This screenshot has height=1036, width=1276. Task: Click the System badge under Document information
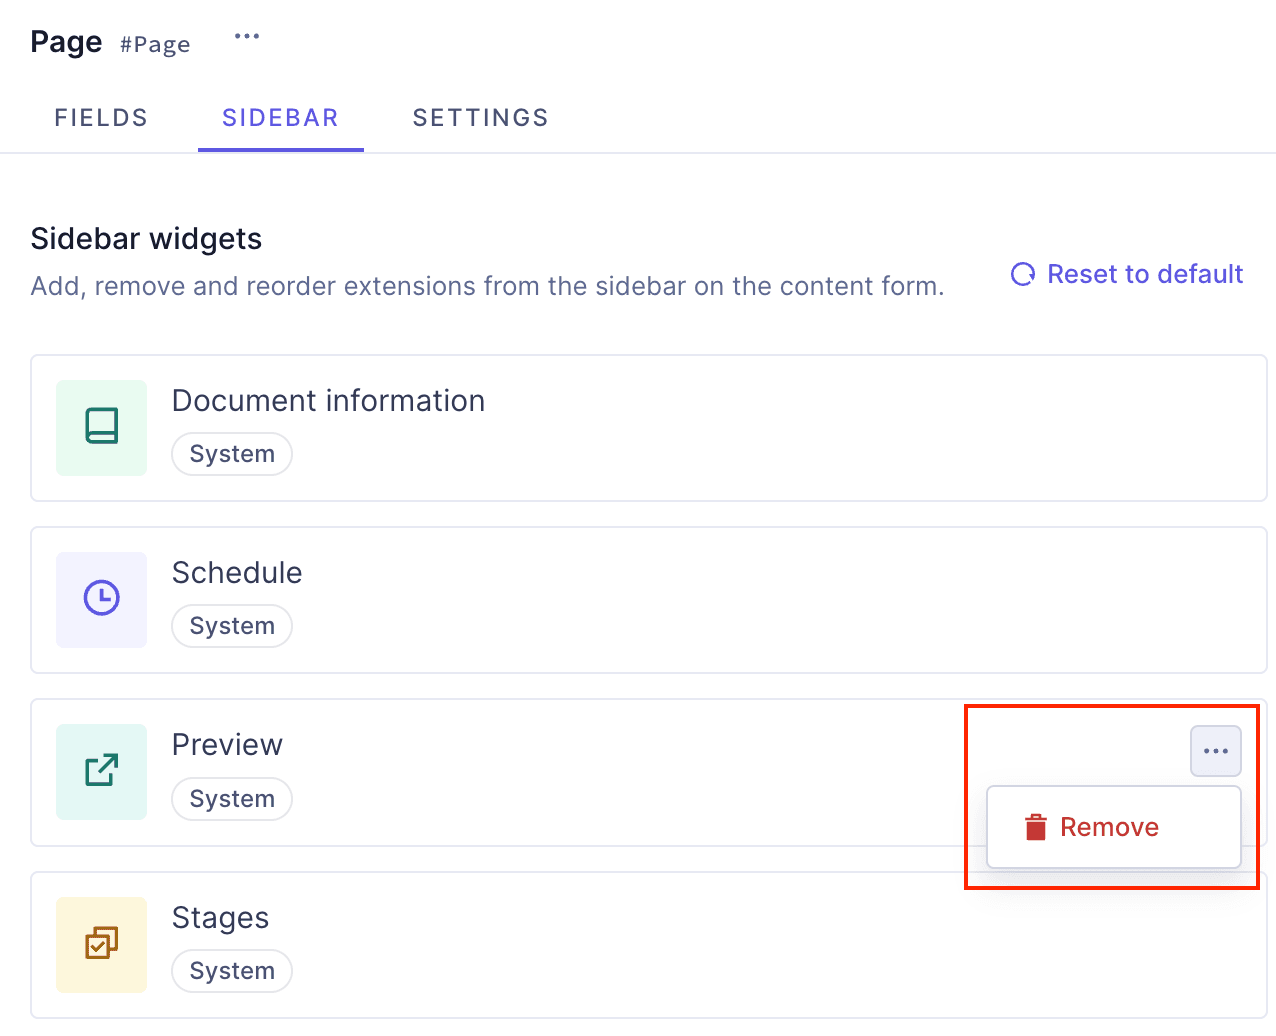click(x=232, y=453)
